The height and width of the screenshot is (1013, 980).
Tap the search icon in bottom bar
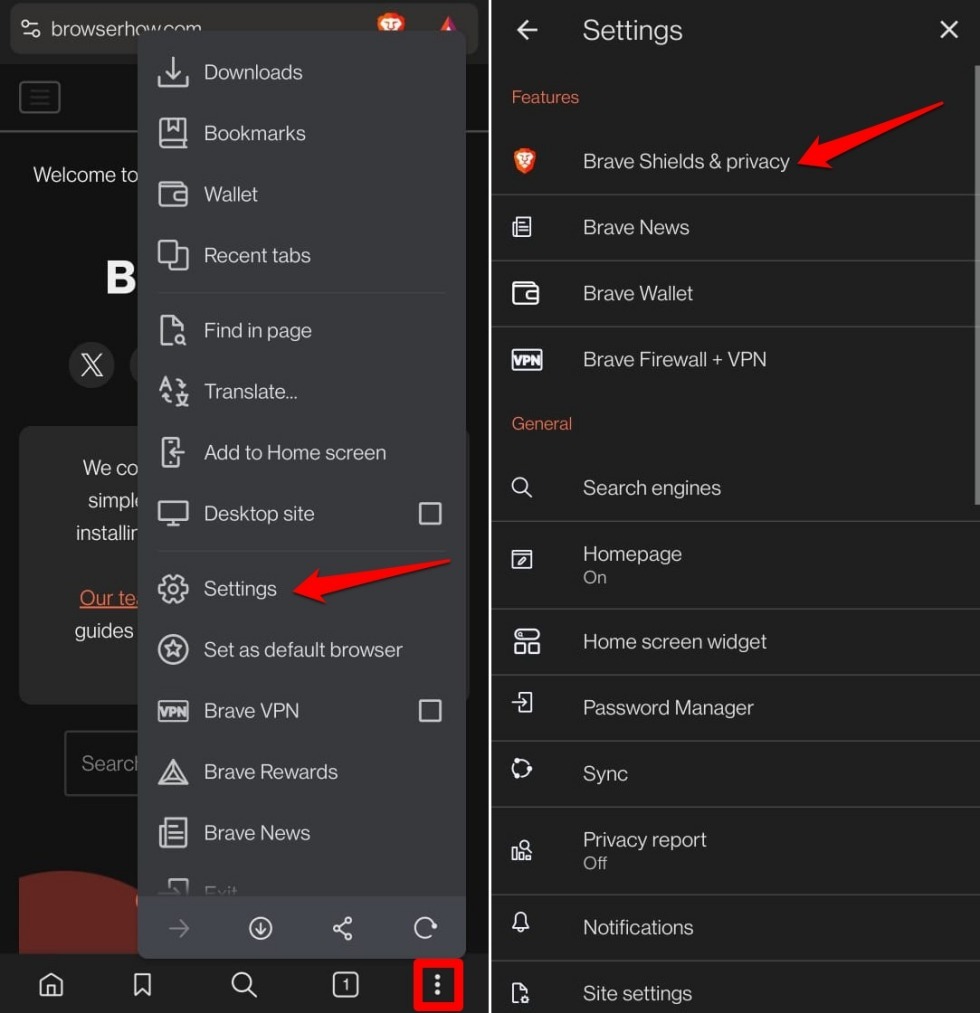pyautogui.click(x=244, y=985)
